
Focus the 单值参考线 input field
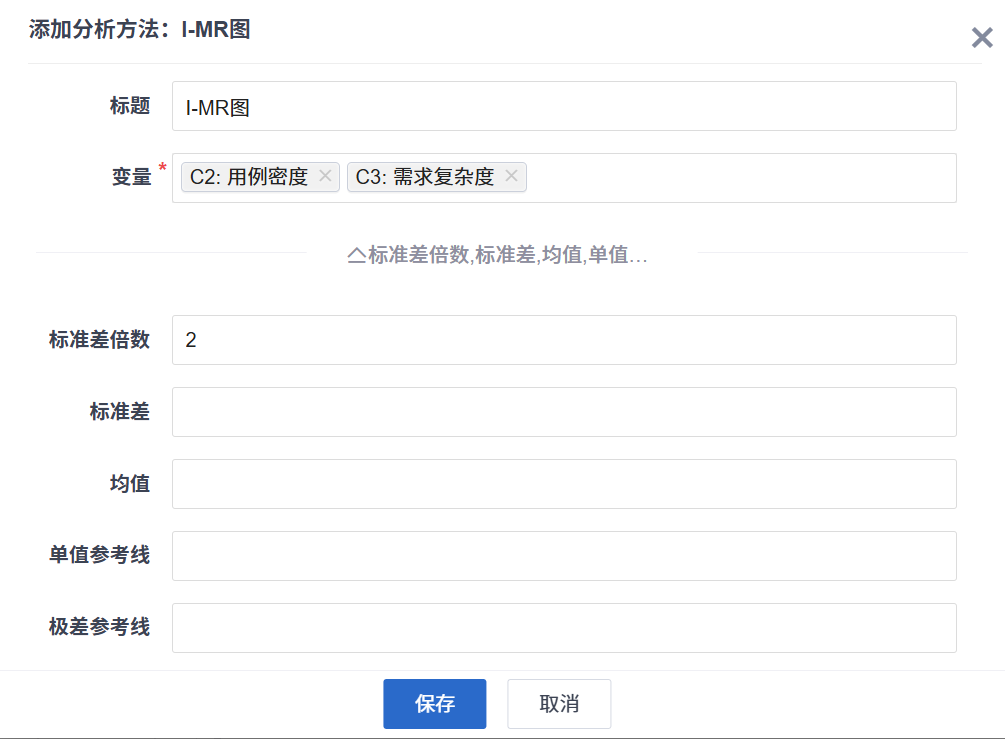tap(564, 556)
